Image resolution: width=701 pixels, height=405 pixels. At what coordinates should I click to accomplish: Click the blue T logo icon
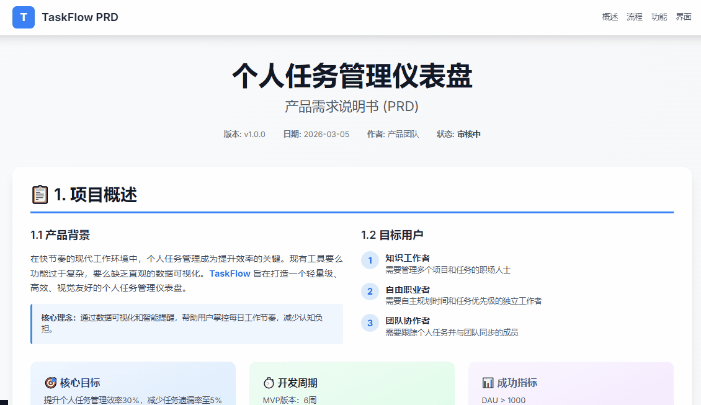pos(23,17)
